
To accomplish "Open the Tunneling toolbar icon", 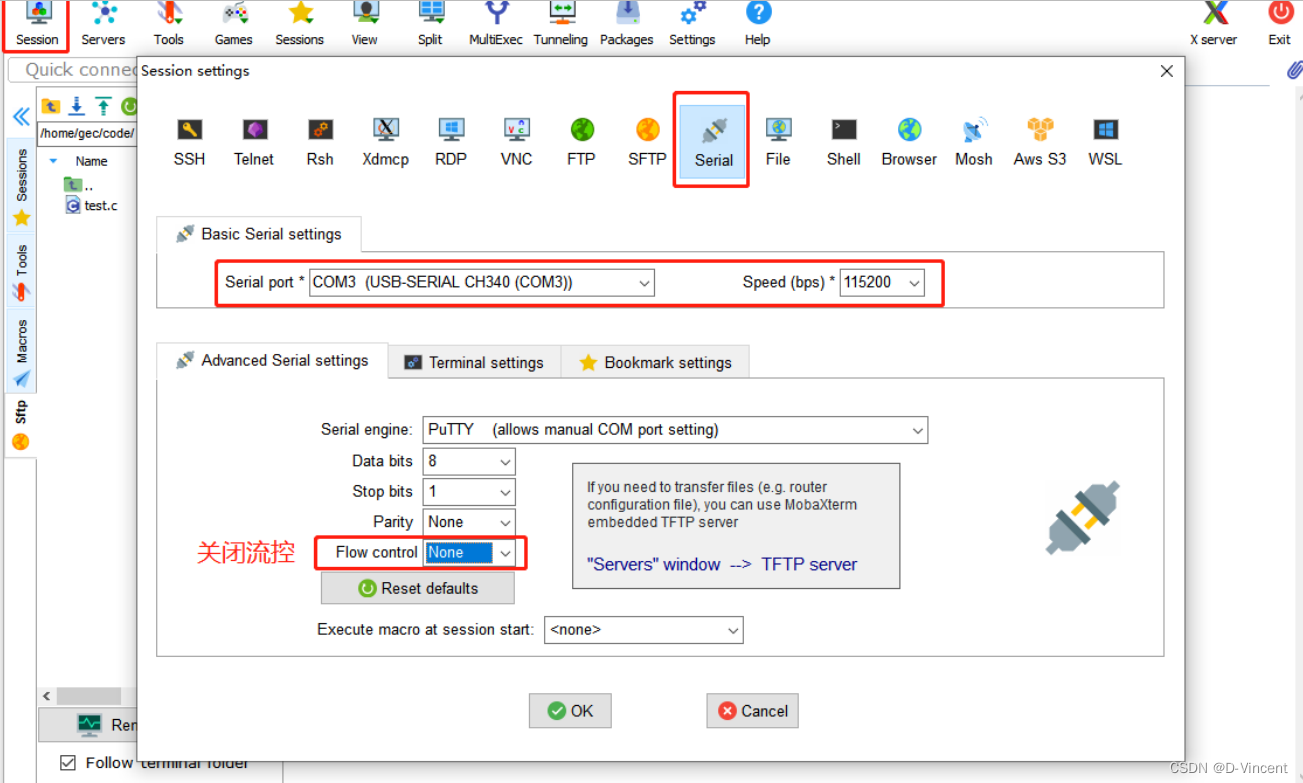I will pyautogui.click(x=560, y=25).
